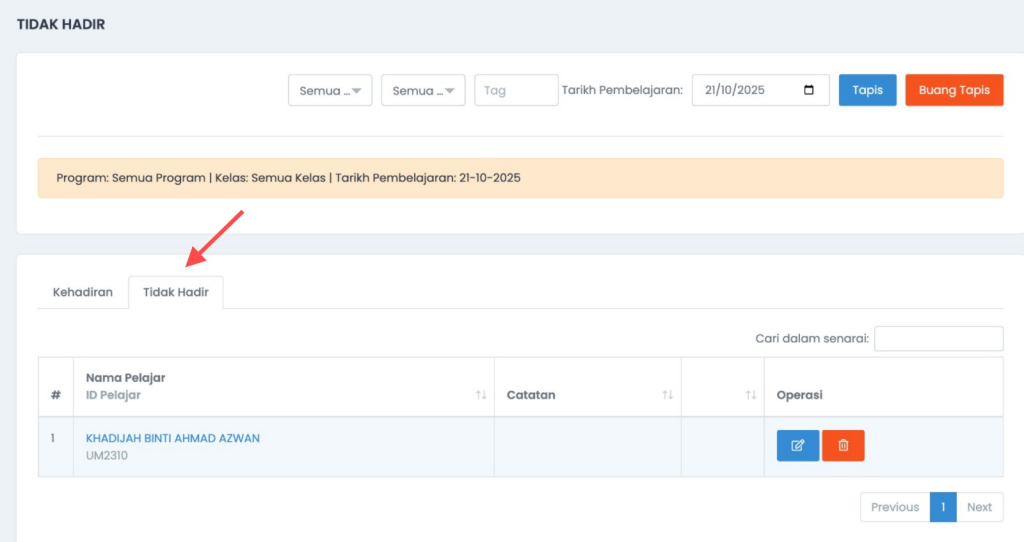Sort by Catatan column arrows
The image size is (1024, 542).
pos(667,395)
